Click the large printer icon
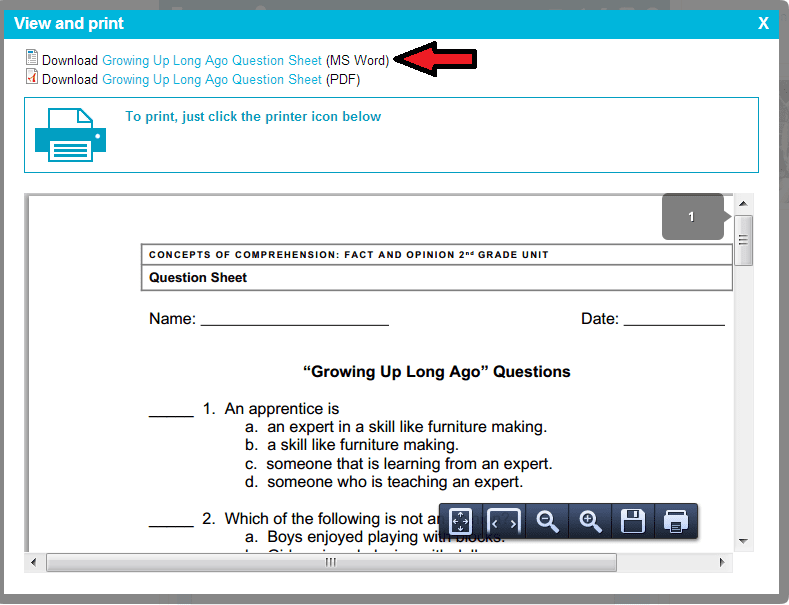The width and height of the screenshot is (789, 605). [x=70, y=135]
